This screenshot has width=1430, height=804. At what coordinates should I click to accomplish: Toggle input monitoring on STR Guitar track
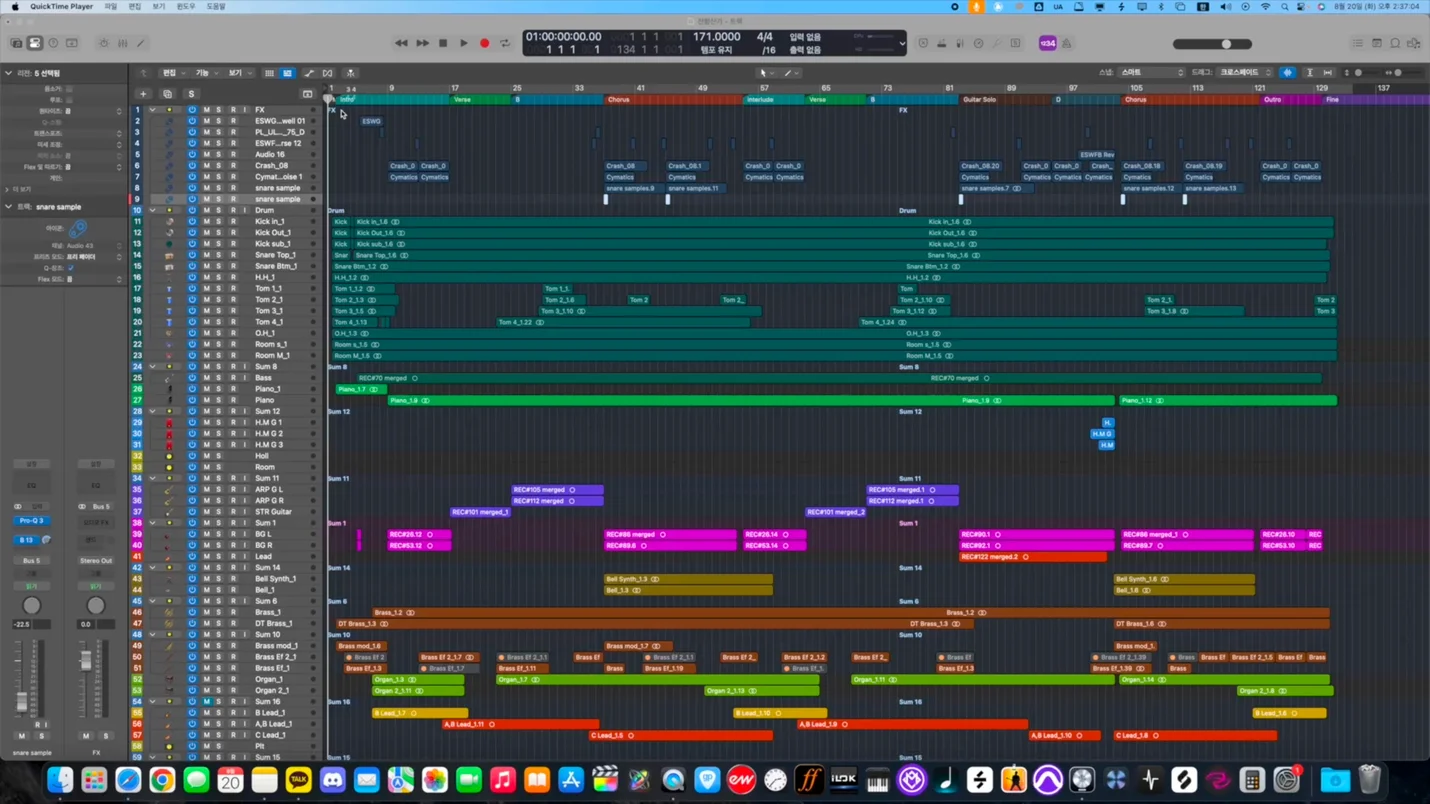coord(245,512)
